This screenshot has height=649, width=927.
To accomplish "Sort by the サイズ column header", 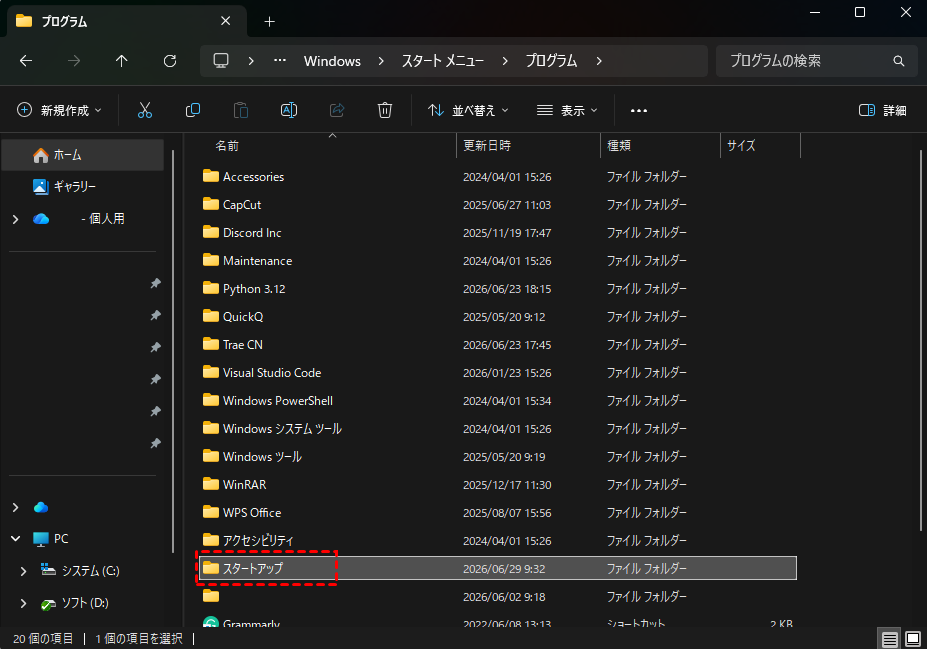I will point(741,146).
